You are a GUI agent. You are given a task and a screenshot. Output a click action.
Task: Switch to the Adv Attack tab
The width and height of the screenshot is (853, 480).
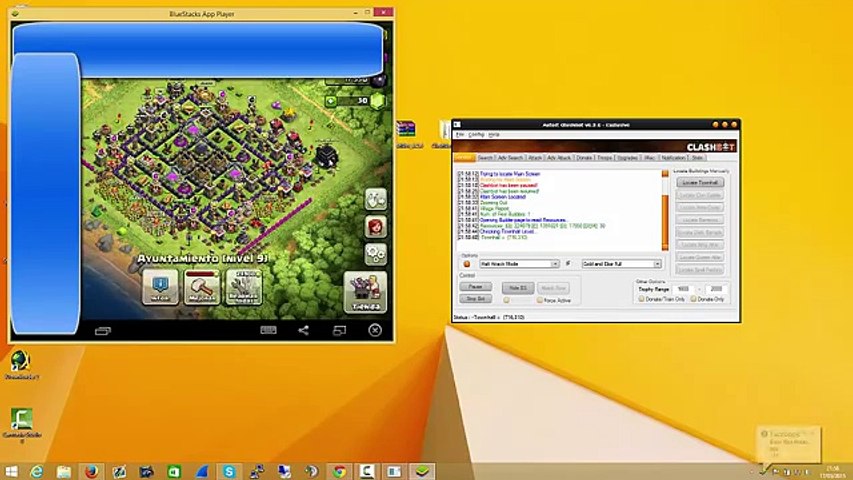[559, 158]
